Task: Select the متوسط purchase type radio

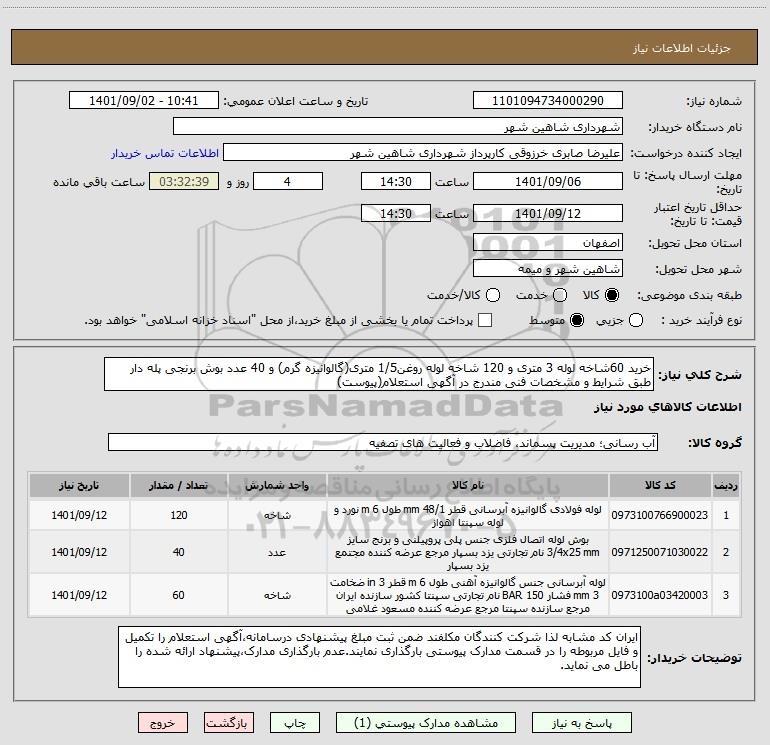Action: tap(577, 320)
